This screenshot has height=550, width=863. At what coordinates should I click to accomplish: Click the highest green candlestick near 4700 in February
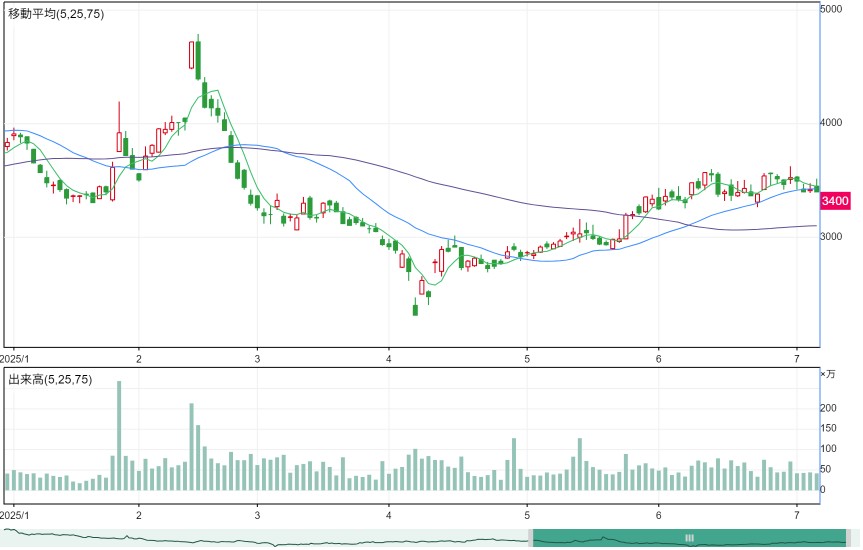pyautogui.click(x=198, y=57)
